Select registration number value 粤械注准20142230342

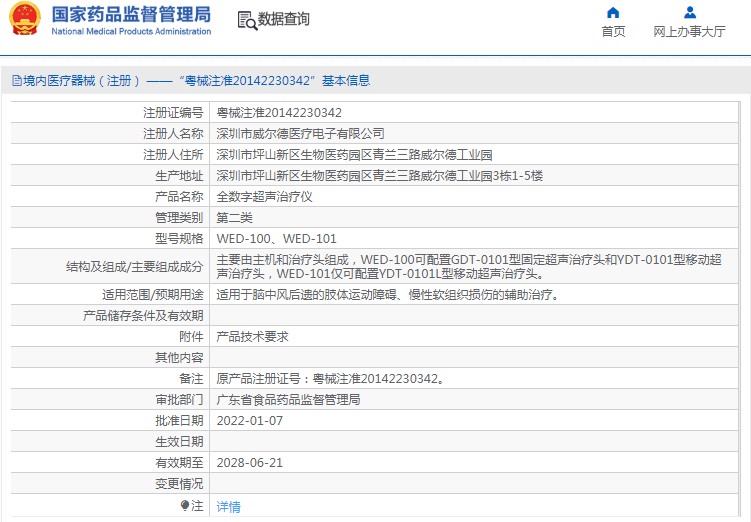(x=279, y=113)
